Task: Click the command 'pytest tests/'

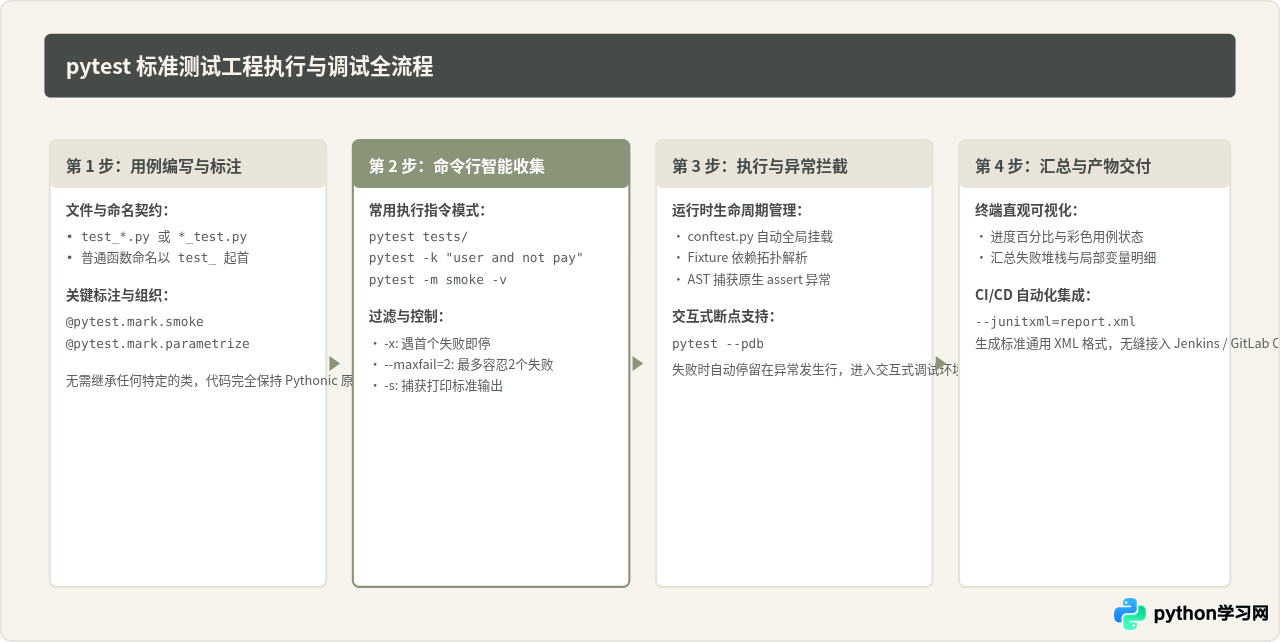Action: (418, 237)
